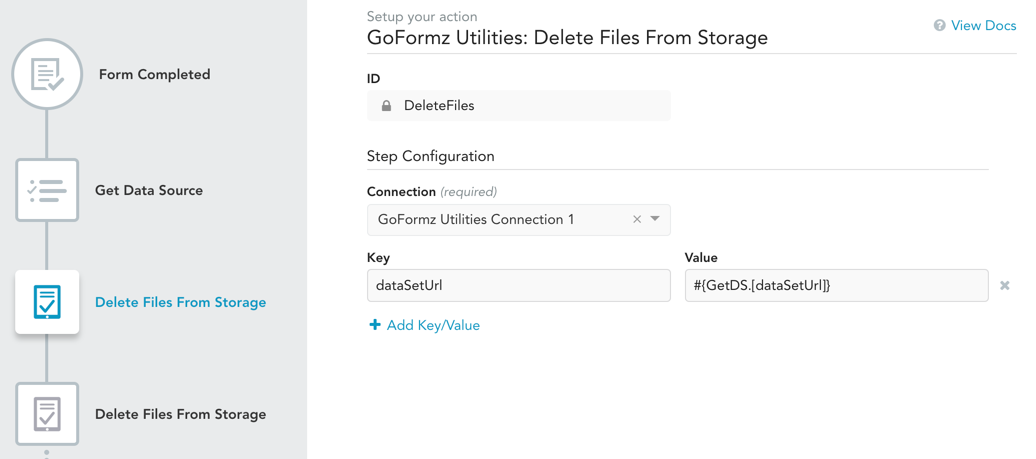The height and width of the screenshot is (459, 1036).
Task: Remove the dataSetUrl key/value row
Action: (1005, 286)
